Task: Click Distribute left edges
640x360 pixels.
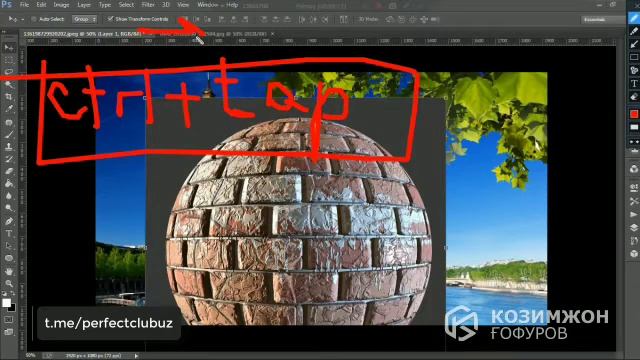Action: pos(302,19)
